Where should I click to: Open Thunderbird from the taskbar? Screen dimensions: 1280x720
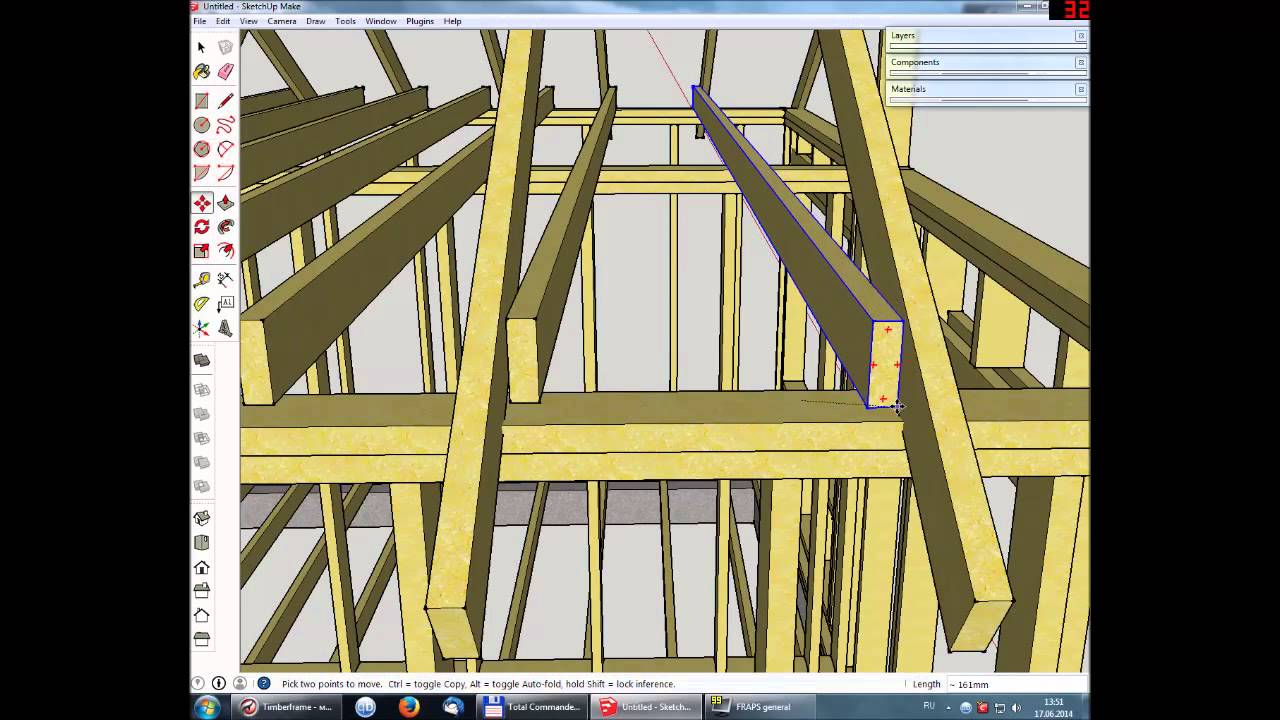pos(453,707)
